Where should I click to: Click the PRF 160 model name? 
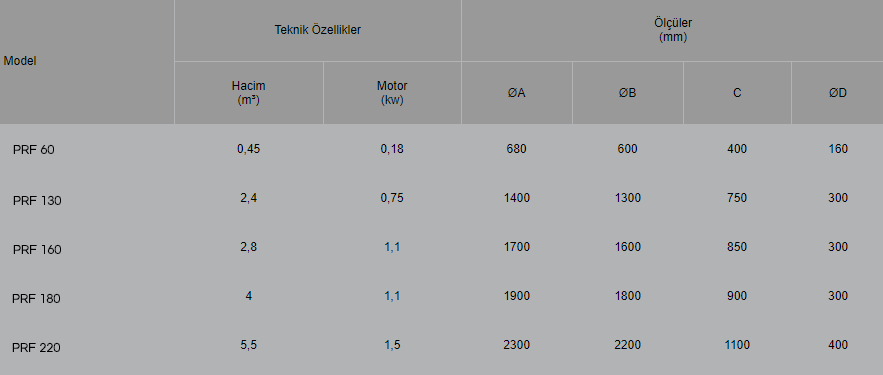click(x=37, y=249)
